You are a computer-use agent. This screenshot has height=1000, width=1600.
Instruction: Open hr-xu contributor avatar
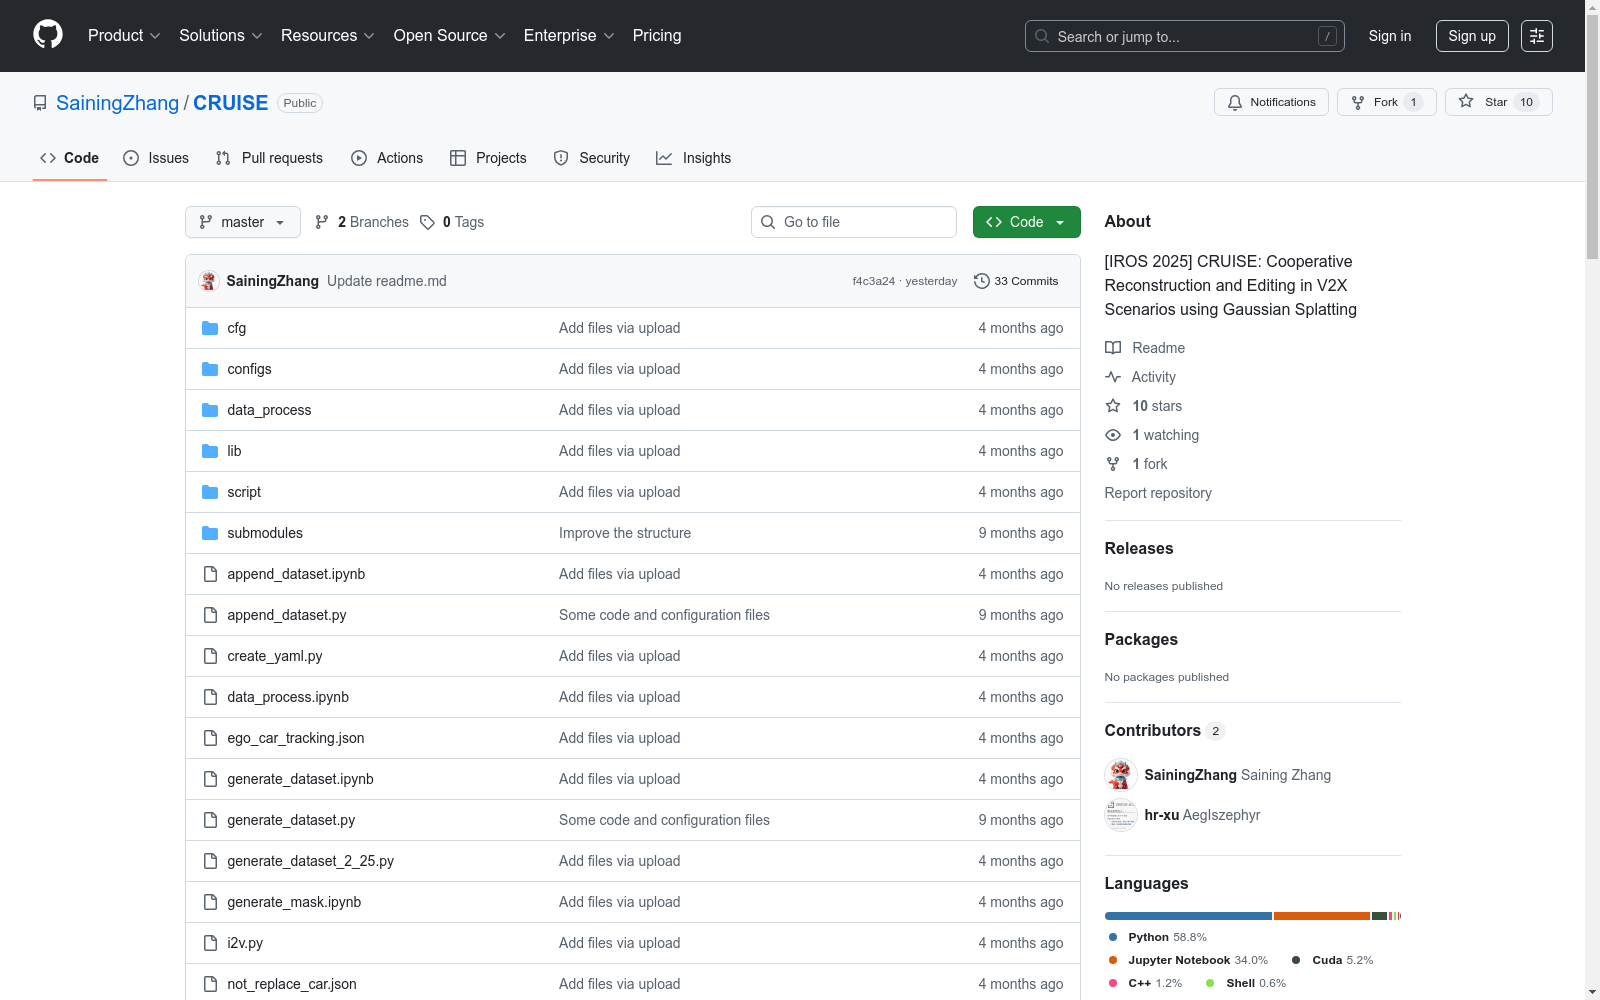tap(1121, 815)
